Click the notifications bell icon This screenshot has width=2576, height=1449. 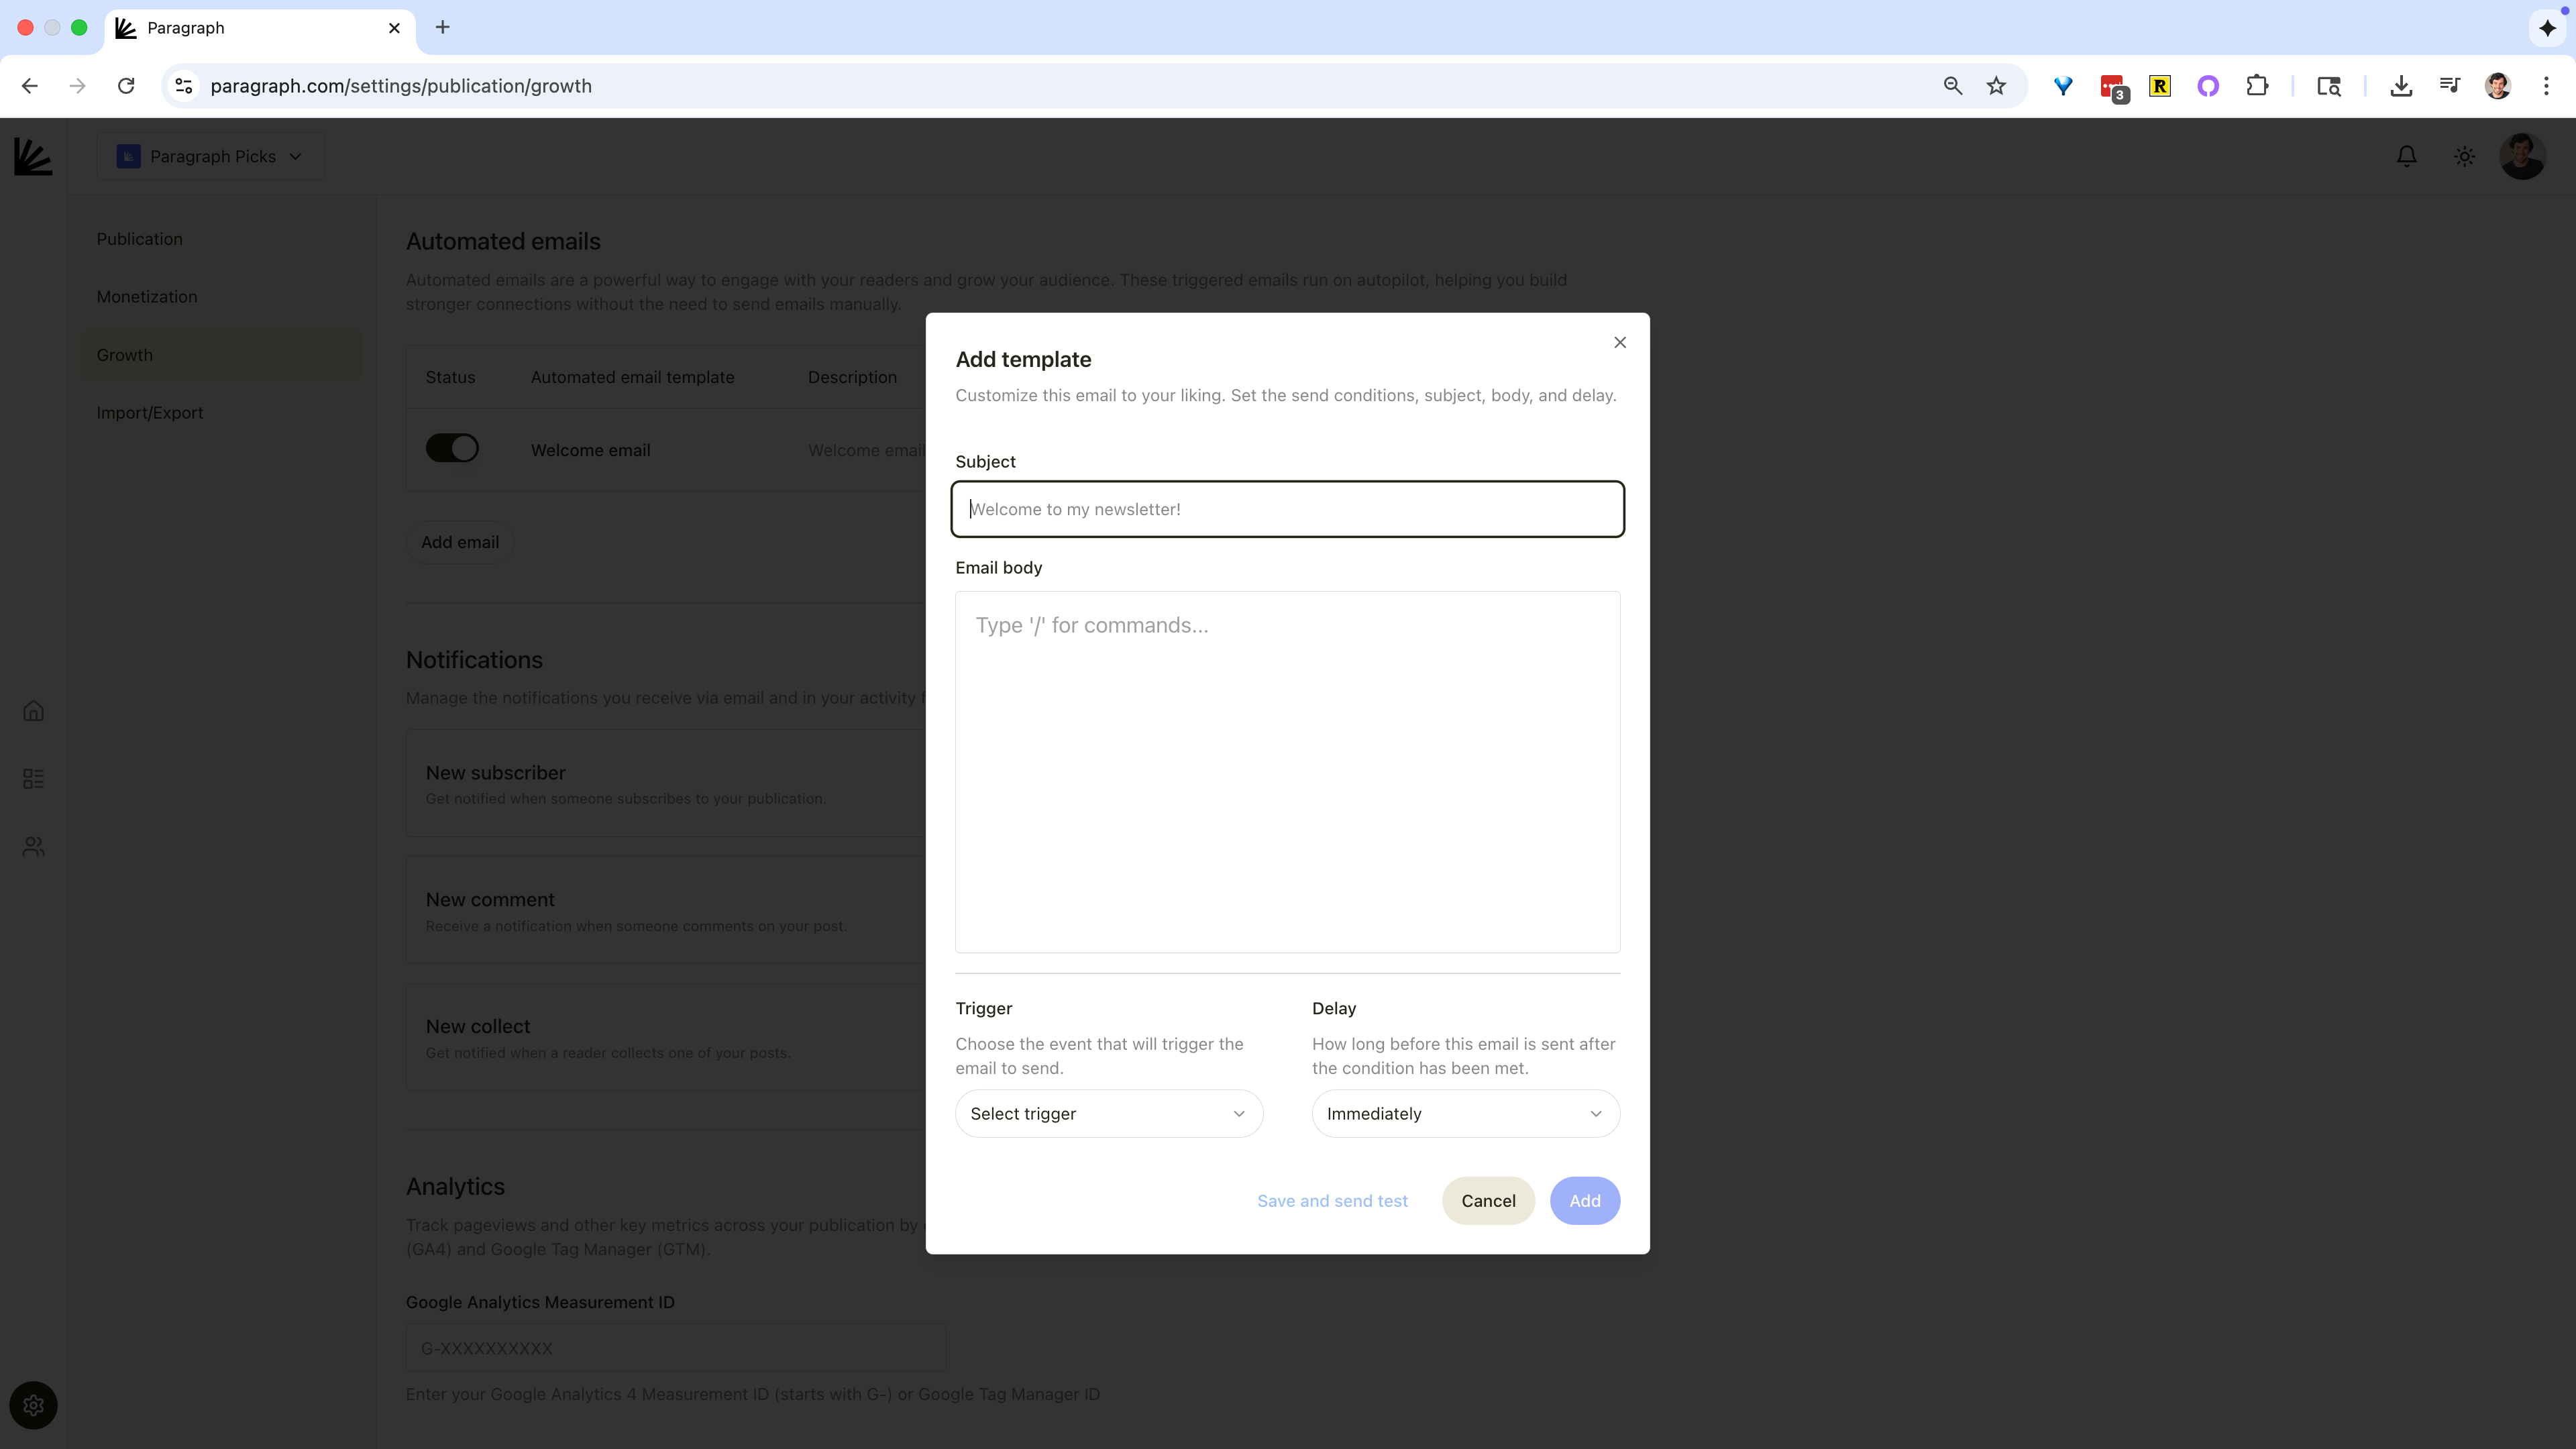point(2406,156)
